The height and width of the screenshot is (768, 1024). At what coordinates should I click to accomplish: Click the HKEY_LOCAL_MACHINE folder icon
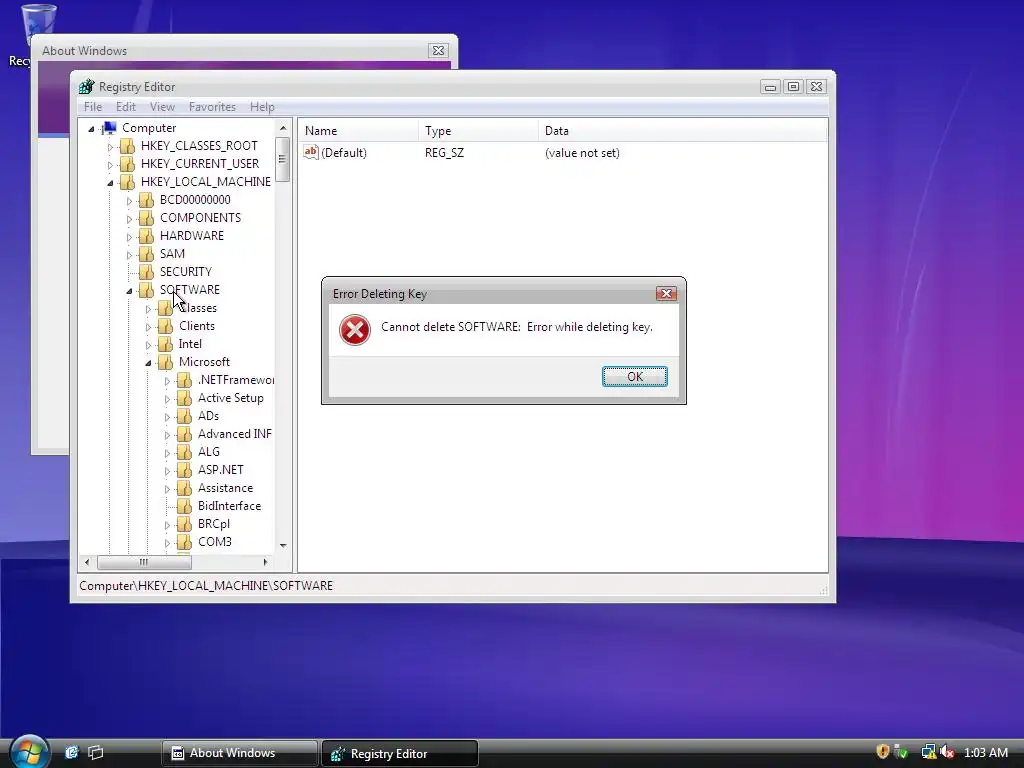point(127,182)
